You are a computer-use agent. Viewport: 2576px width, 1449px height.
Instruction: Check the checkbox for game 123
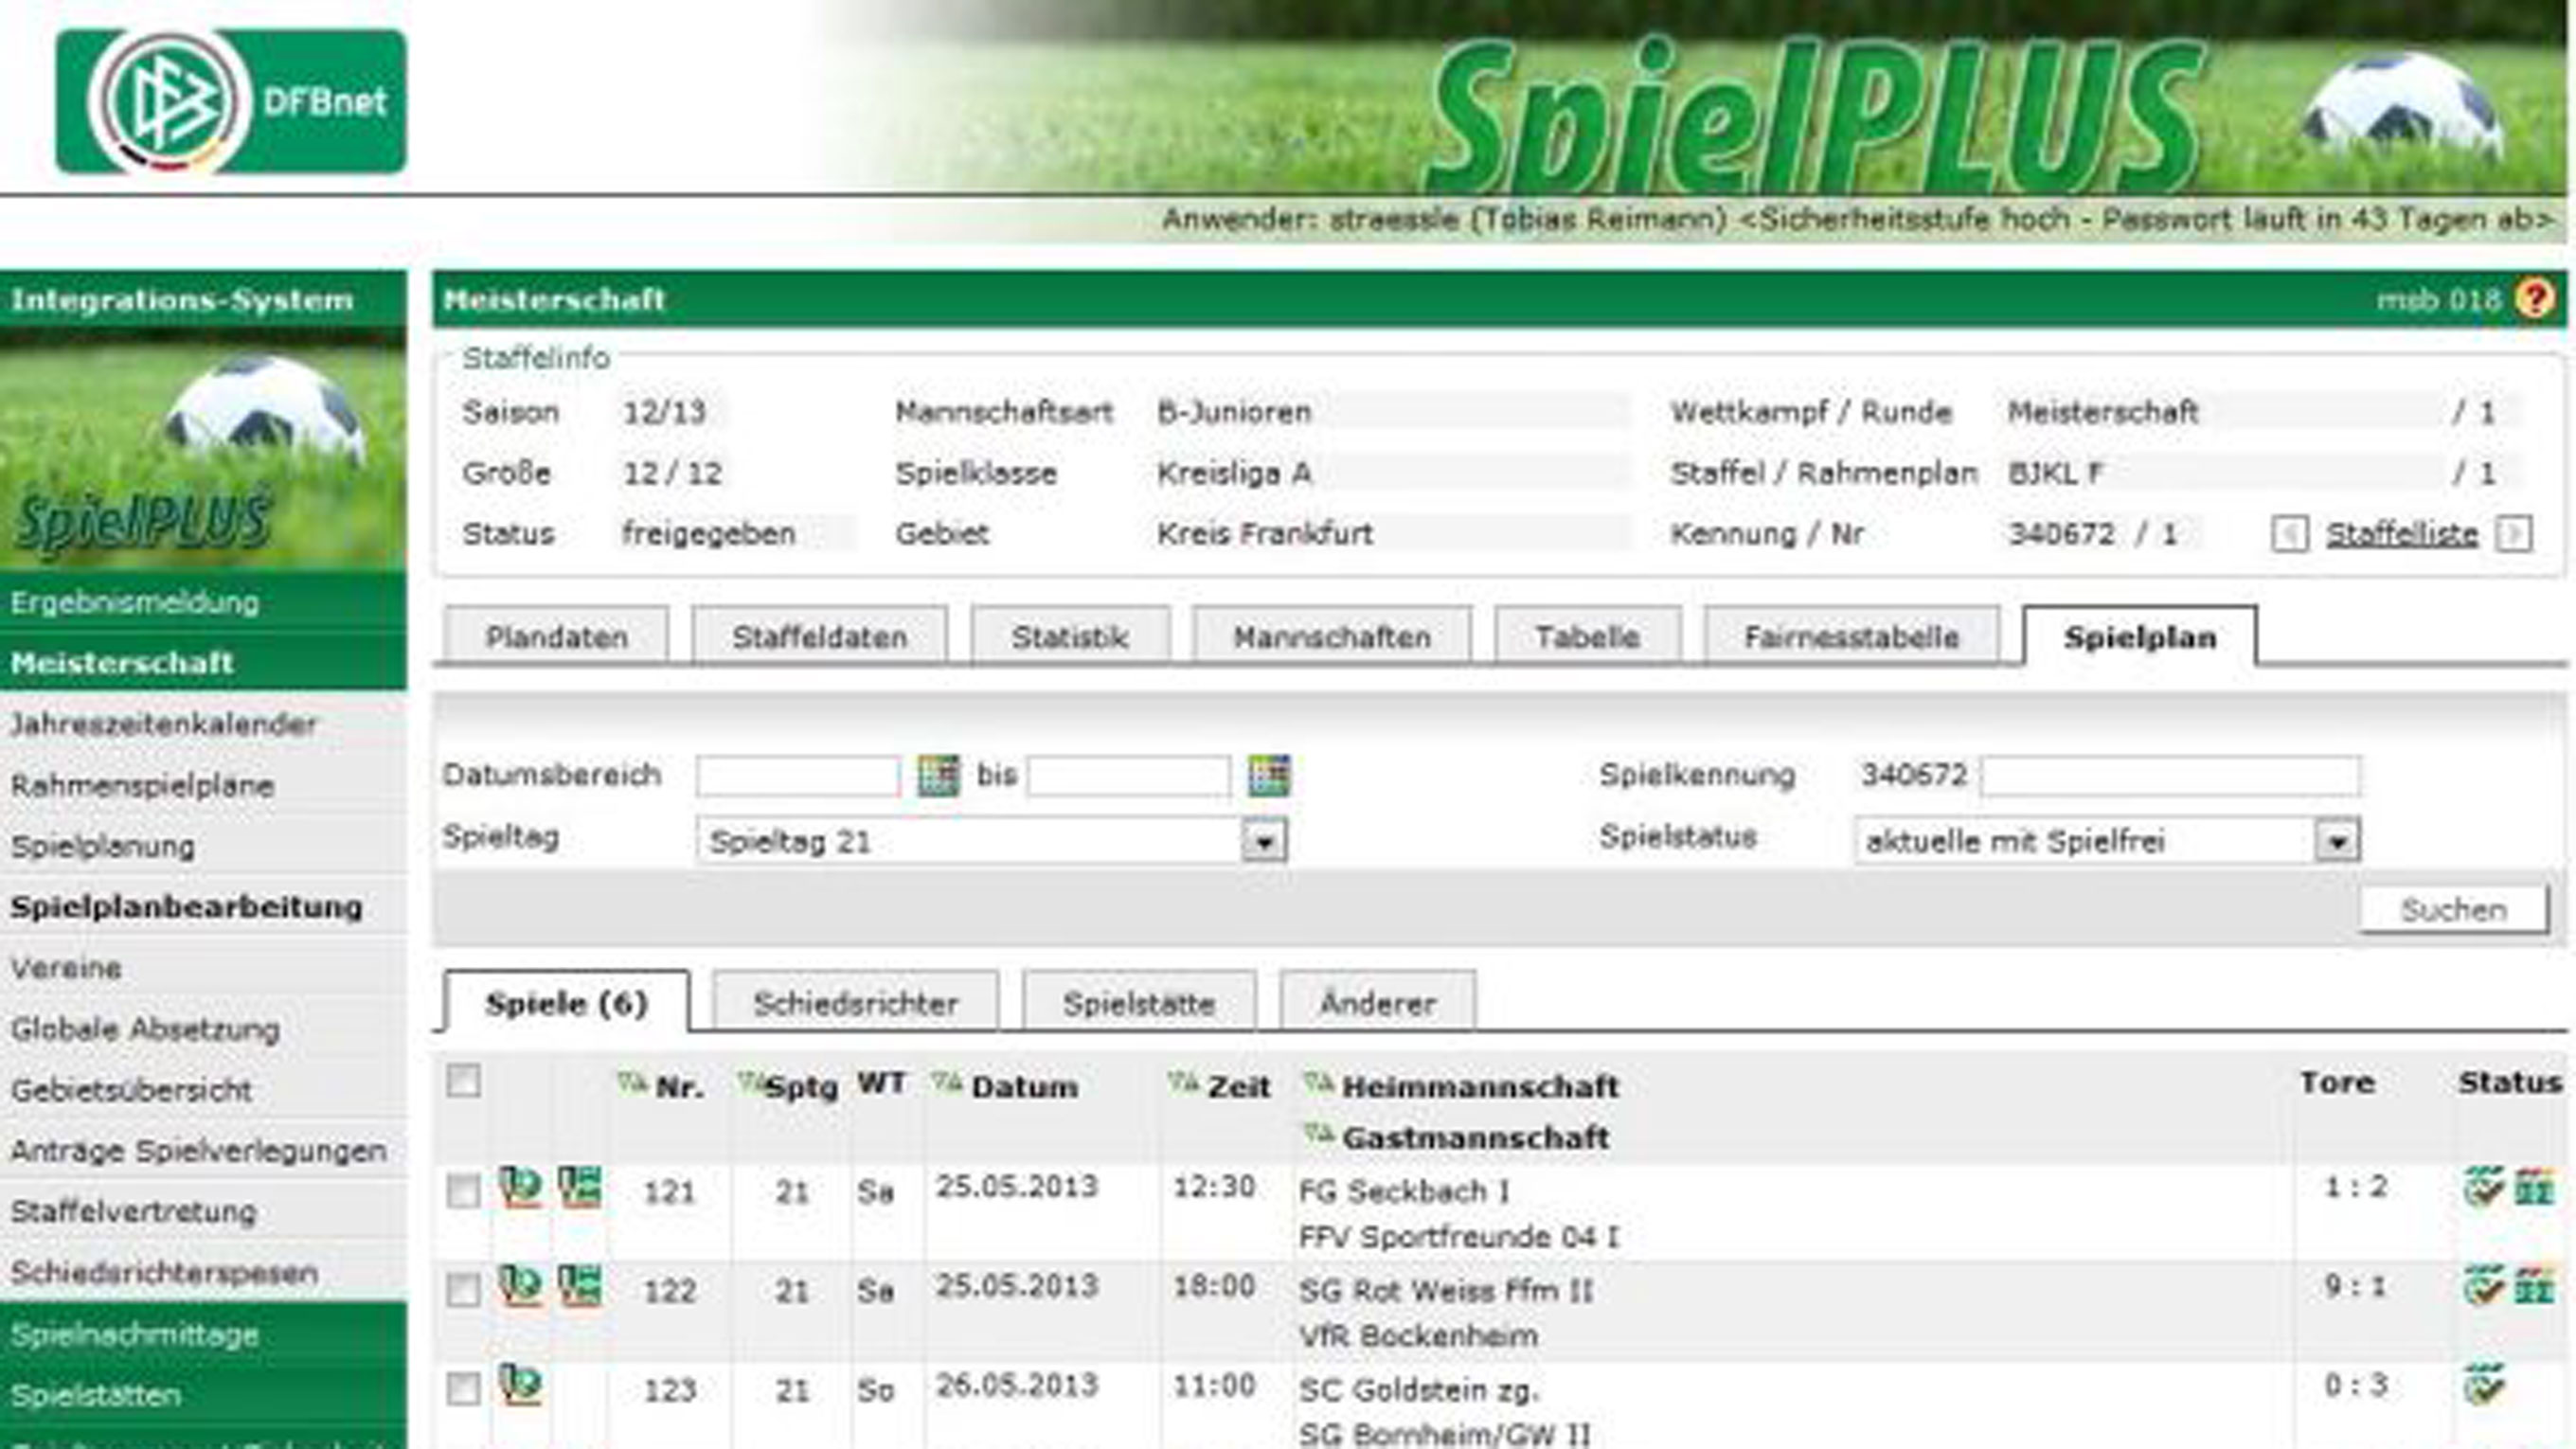[x=463, y=1389]
